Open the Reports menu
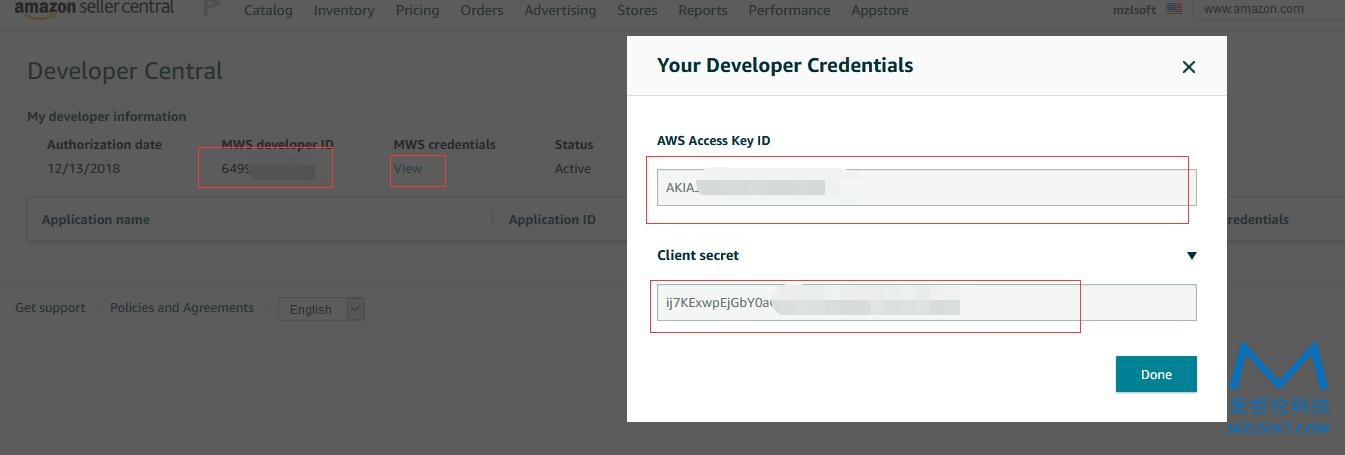 703,10
